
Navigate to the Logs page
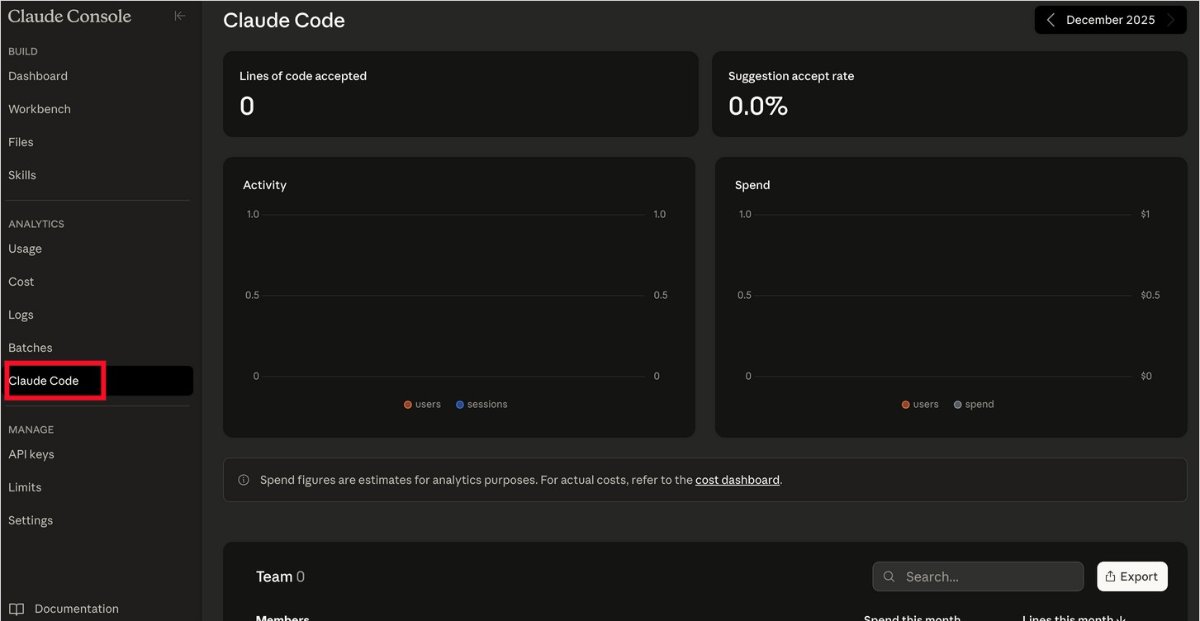[21, 315]
